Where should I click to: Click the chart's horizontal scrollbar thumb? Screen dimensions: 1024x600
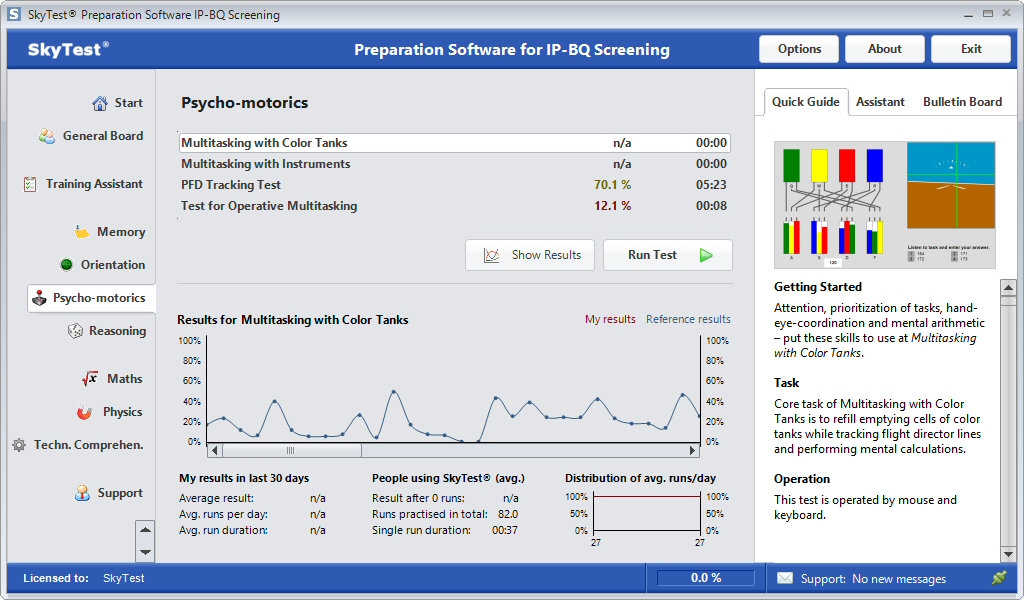click(x=291, y=451)
